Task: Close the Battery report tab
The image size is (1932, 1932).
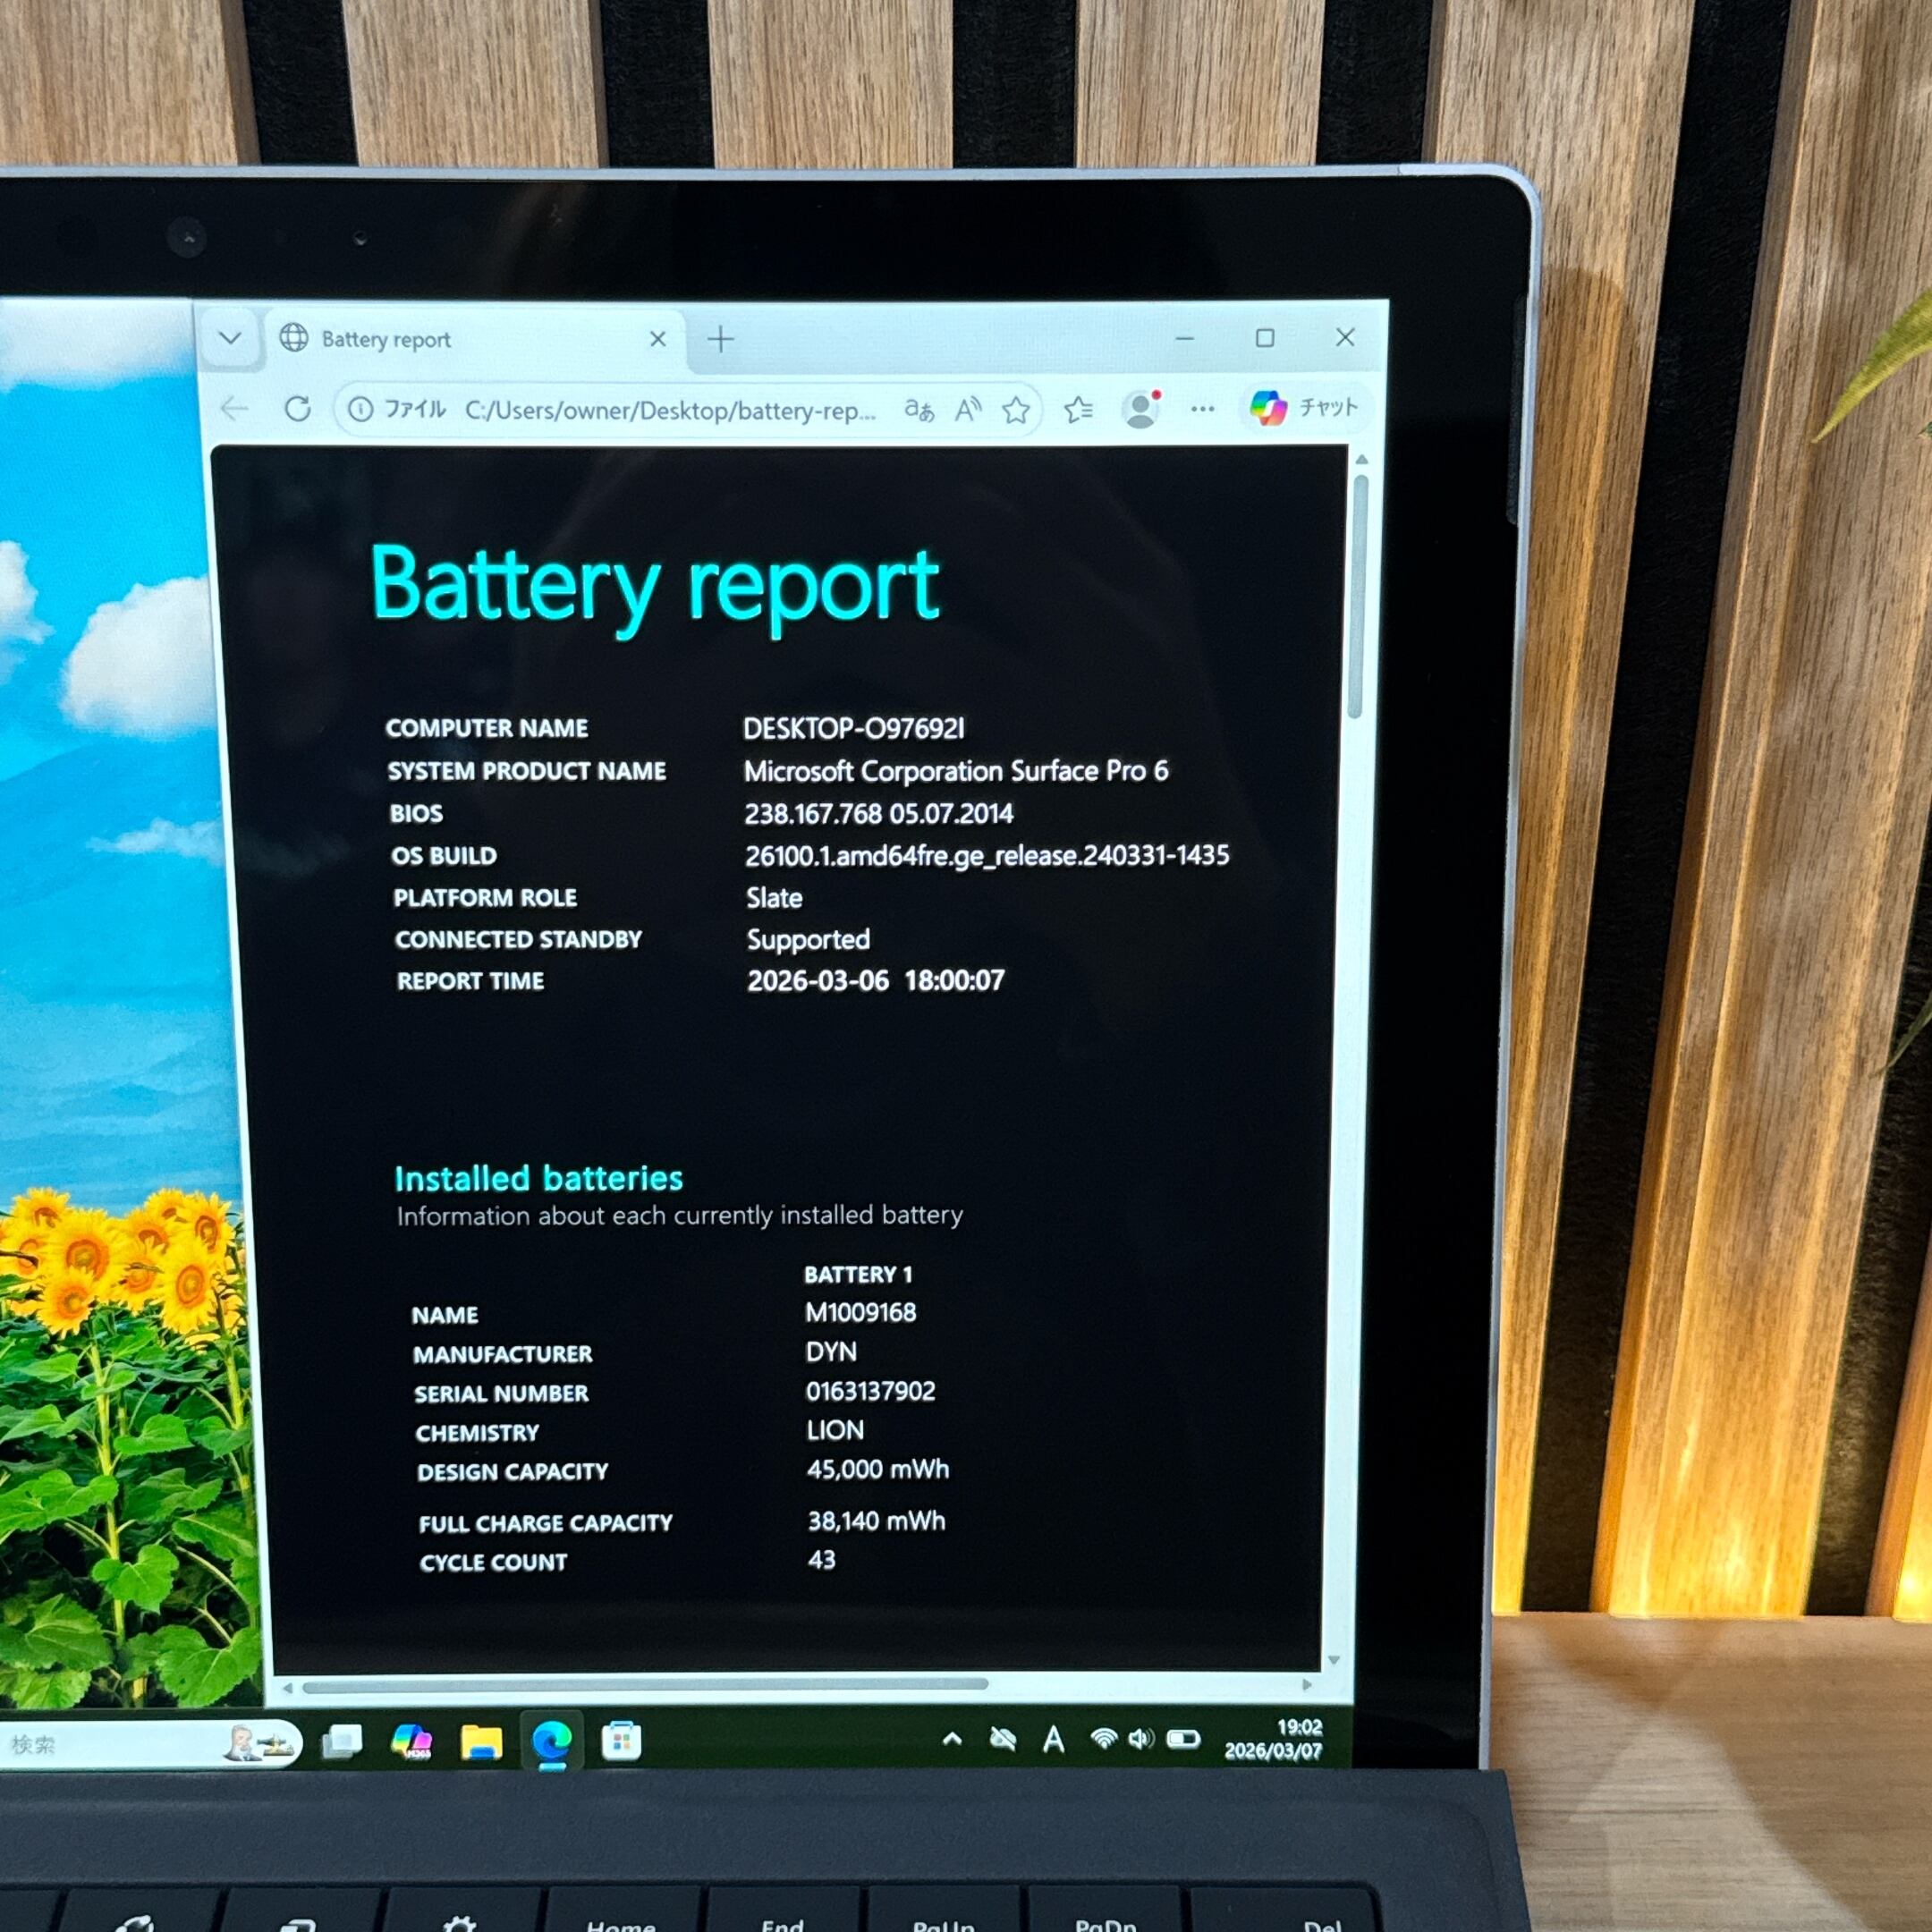Action: pos(657,339)
